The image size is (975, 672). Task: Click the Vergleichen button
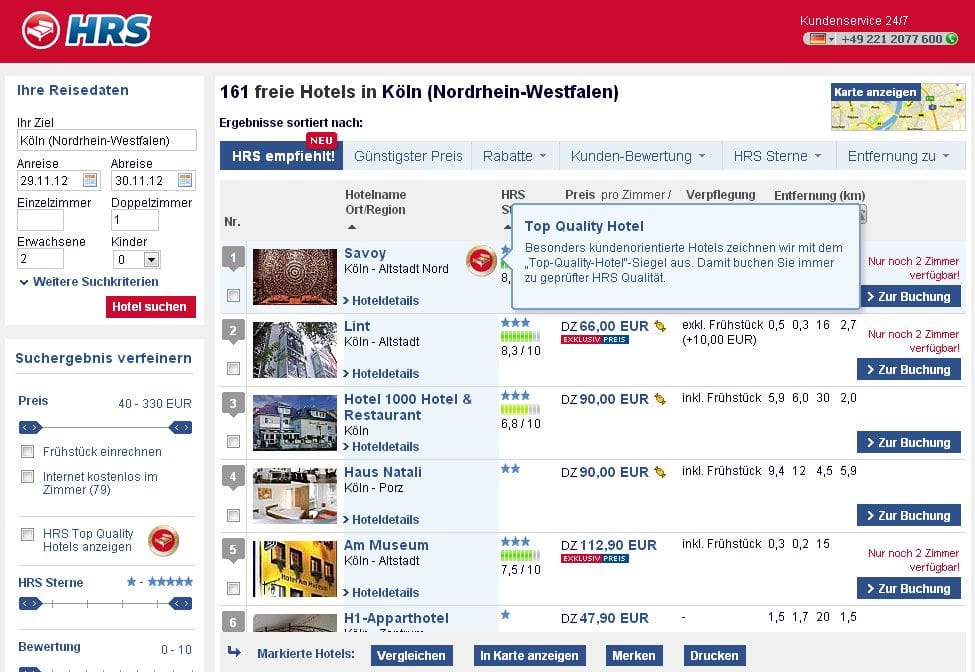[412, 655]
